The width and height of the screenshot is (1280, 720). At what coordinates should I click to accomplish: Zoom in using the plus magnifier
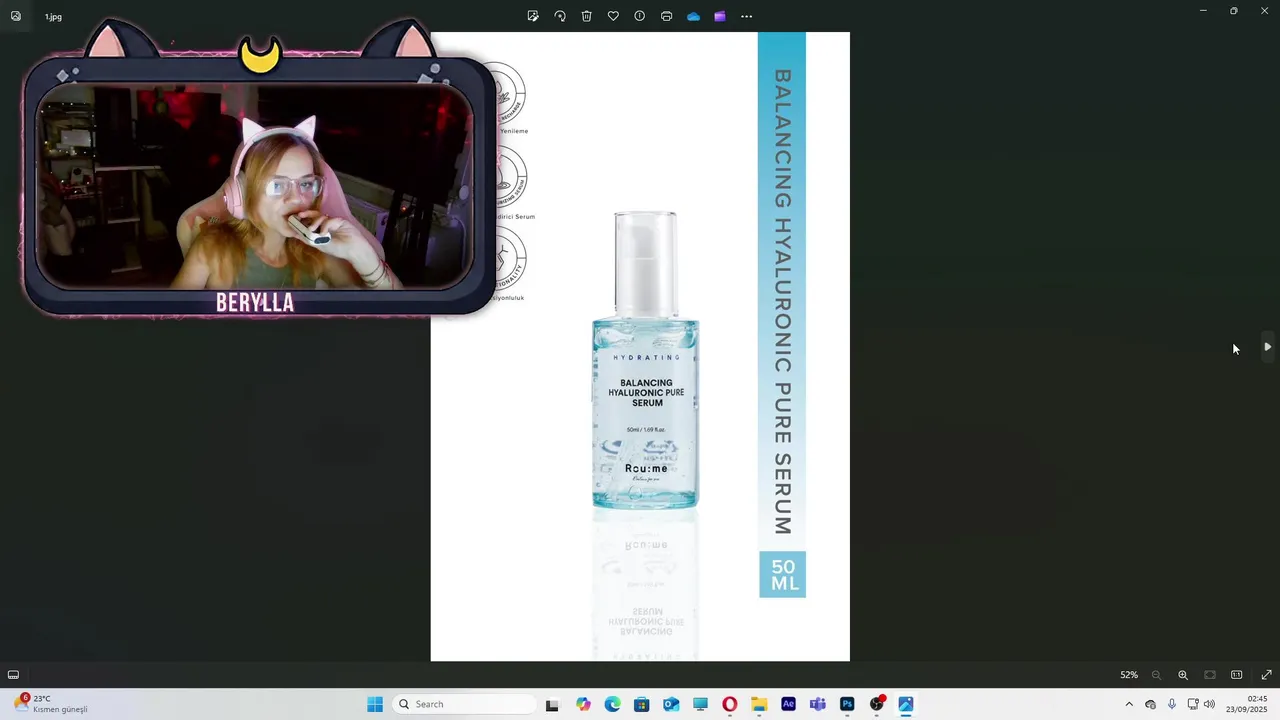coord(1183,675)
